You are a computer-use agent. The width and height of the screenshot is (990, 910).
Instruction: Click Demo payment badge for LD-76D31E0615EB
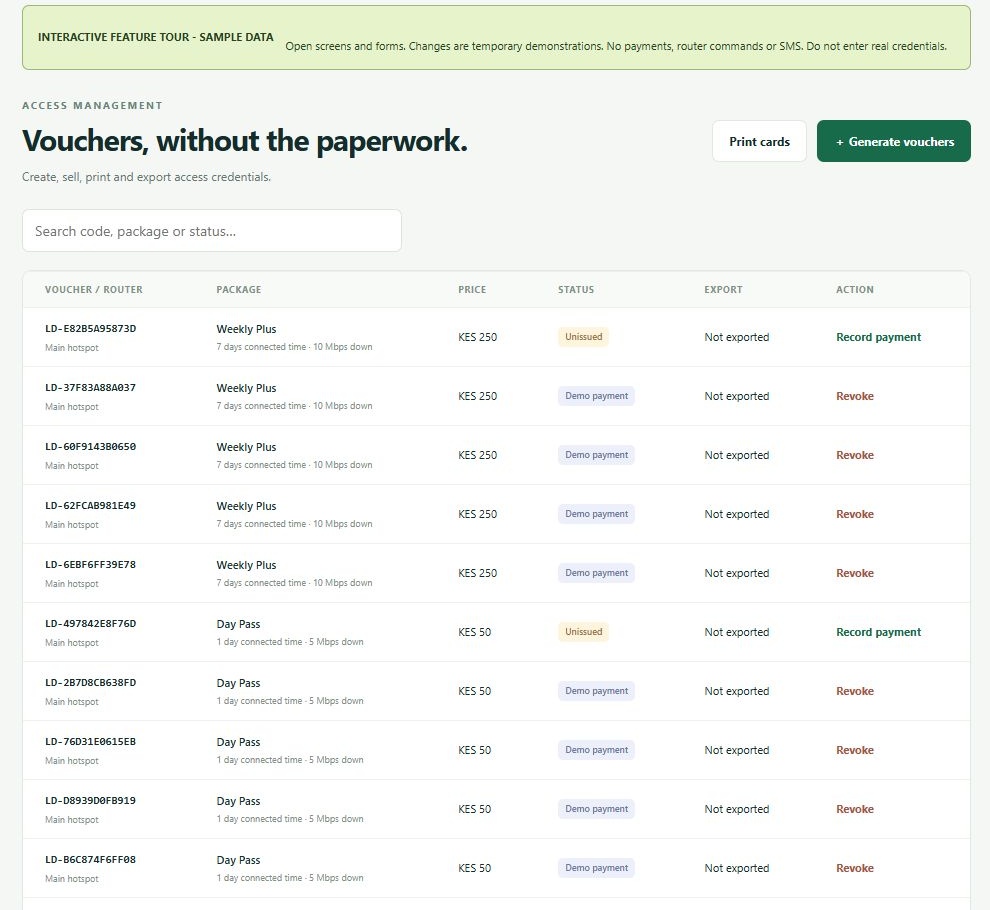click(596, 750)
